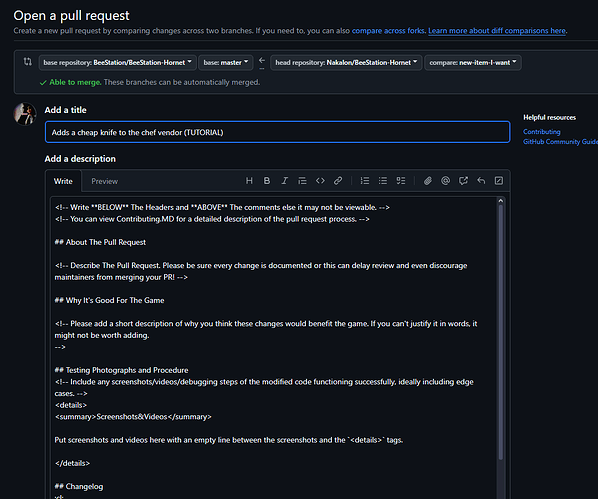Add a link via toolbar icon

point(338,181)
